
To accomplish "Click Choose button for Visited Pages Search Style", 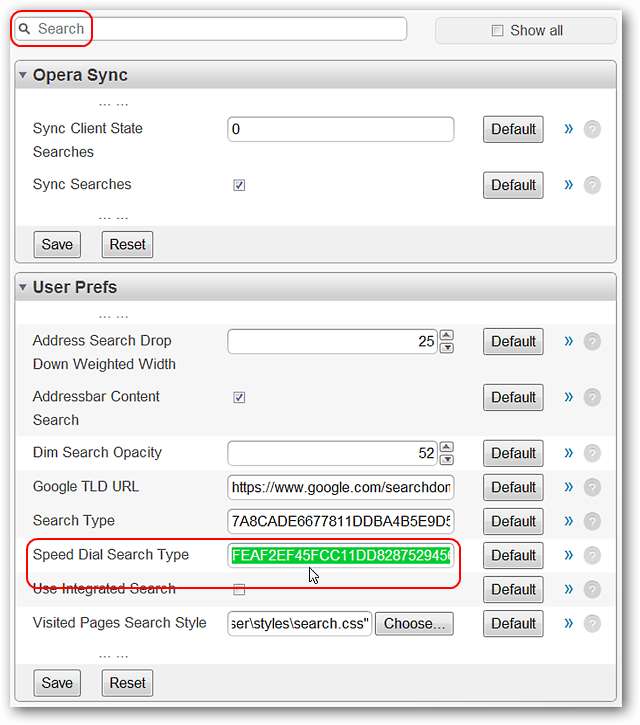I will 414,623.
